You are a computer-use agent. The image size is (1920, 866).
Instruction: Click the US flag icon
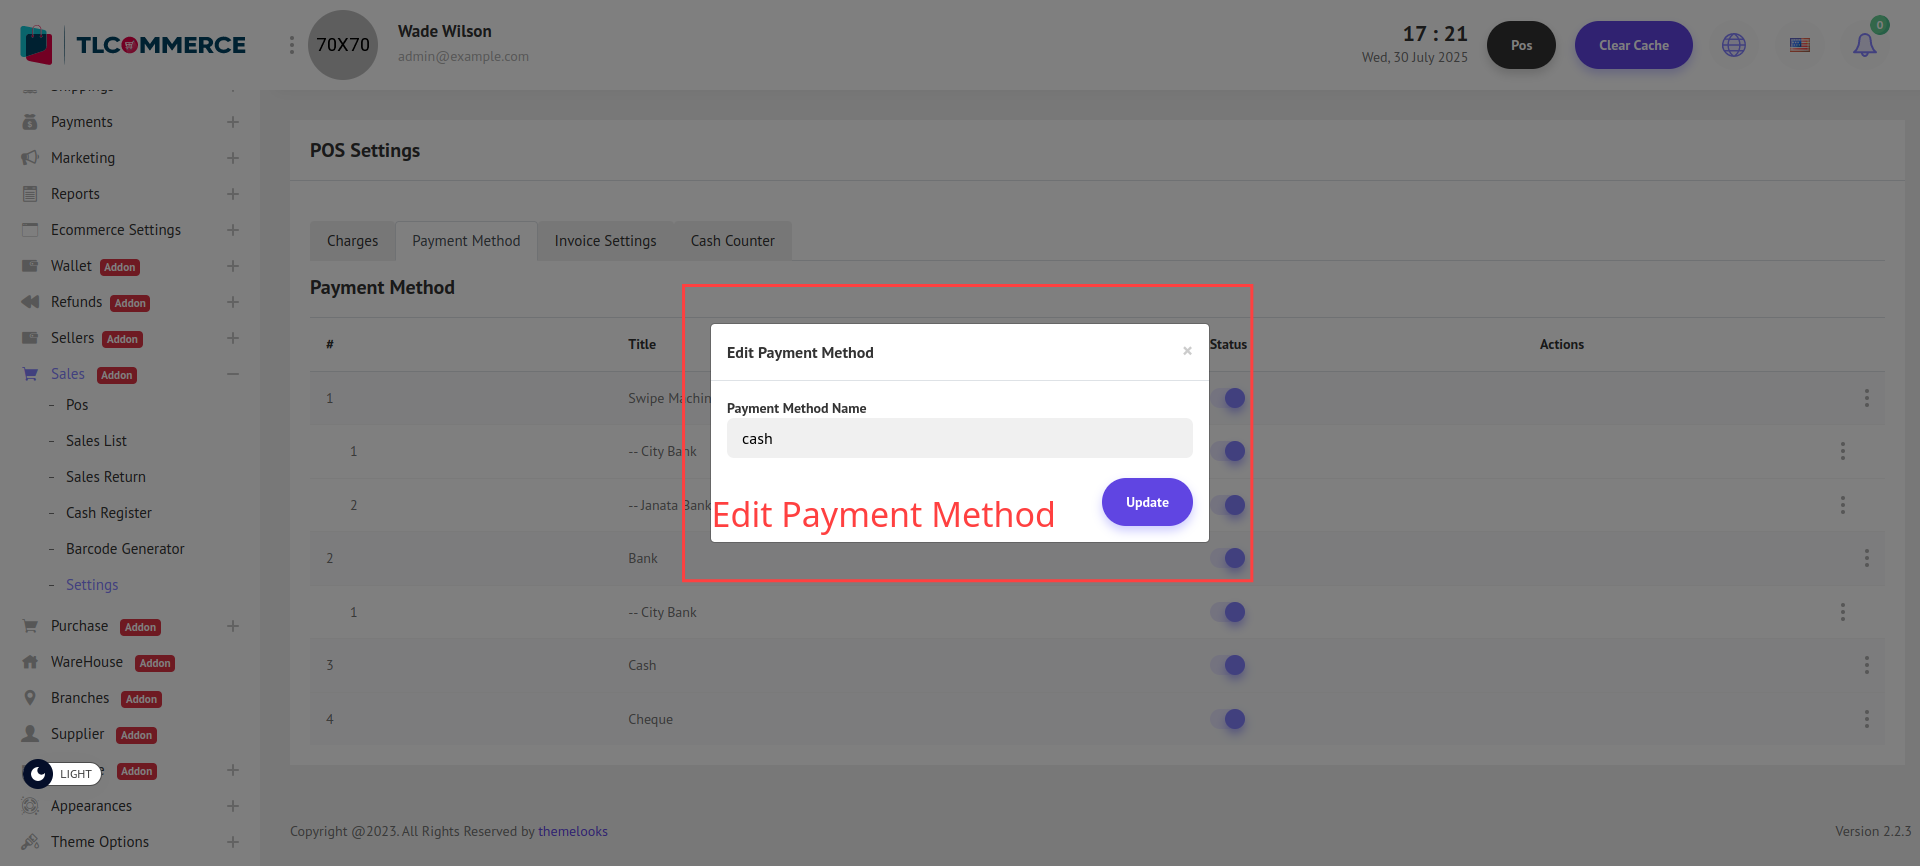[1800, 45]
